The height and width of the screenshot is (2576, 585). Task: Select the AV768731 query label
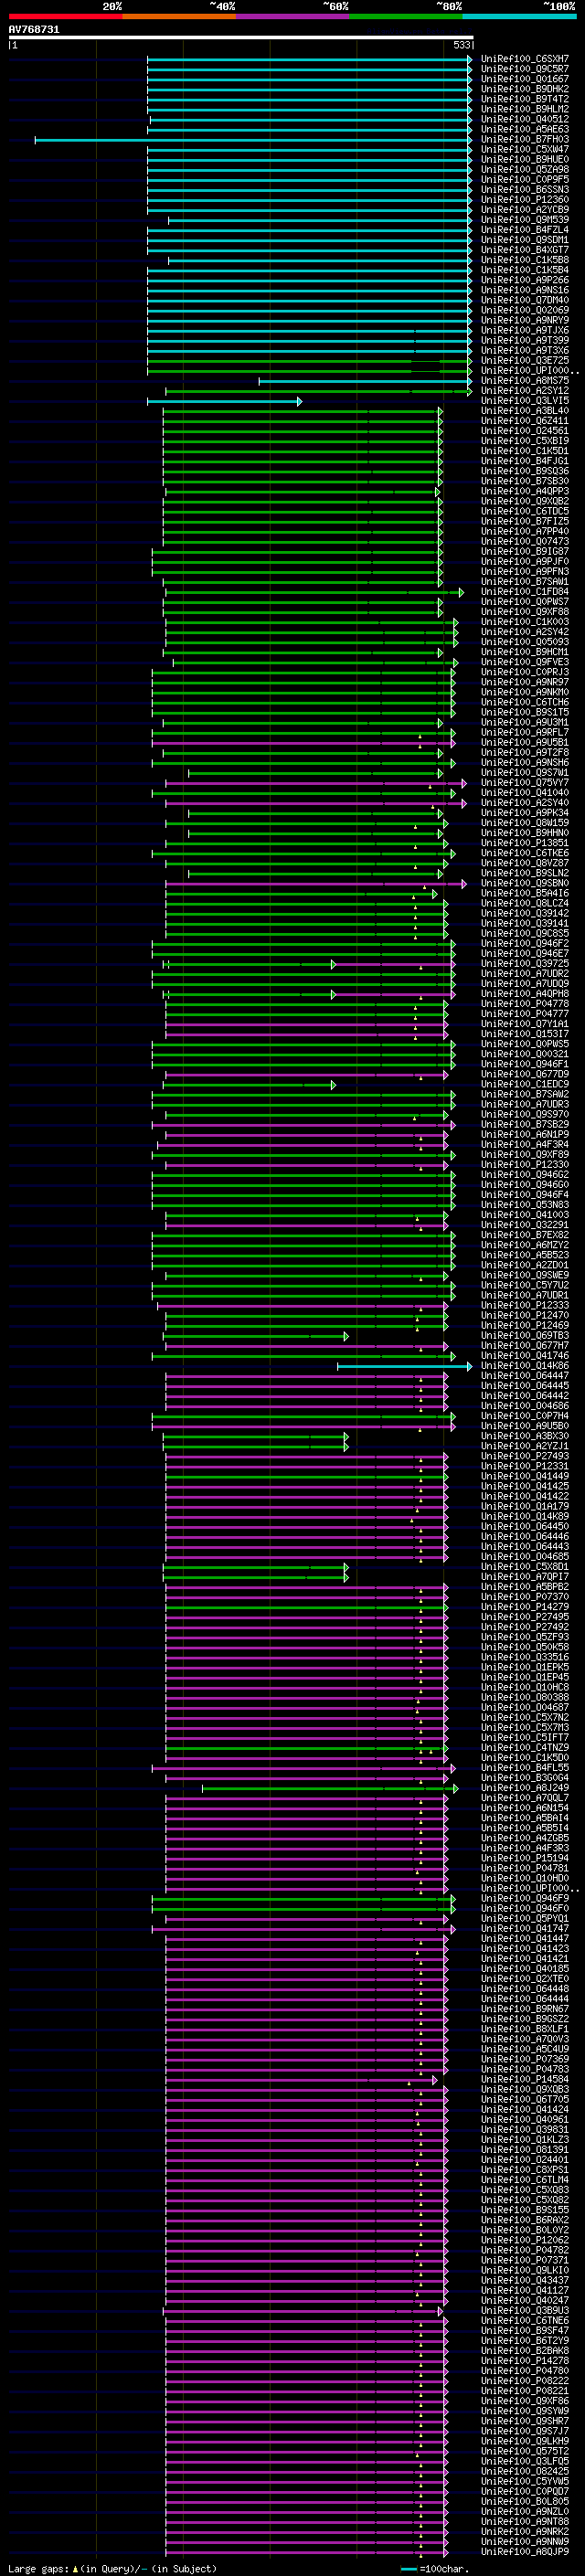(34, 29)
